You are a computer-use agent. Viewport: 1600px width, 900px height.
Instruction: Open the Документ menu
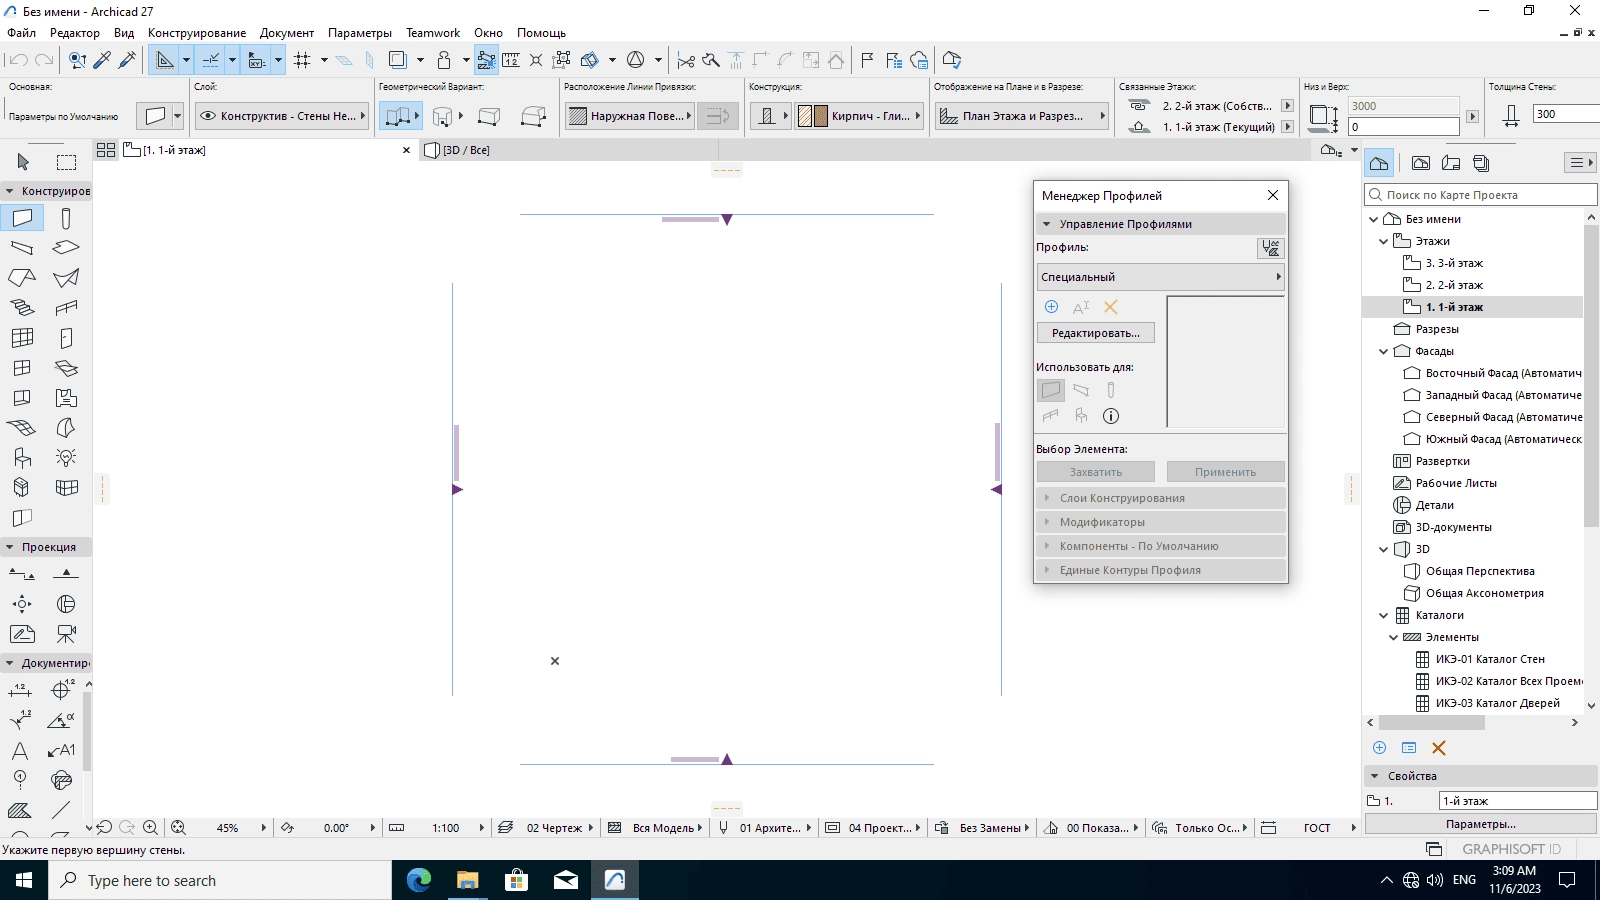pyautogui.click(x=287, y=33)
